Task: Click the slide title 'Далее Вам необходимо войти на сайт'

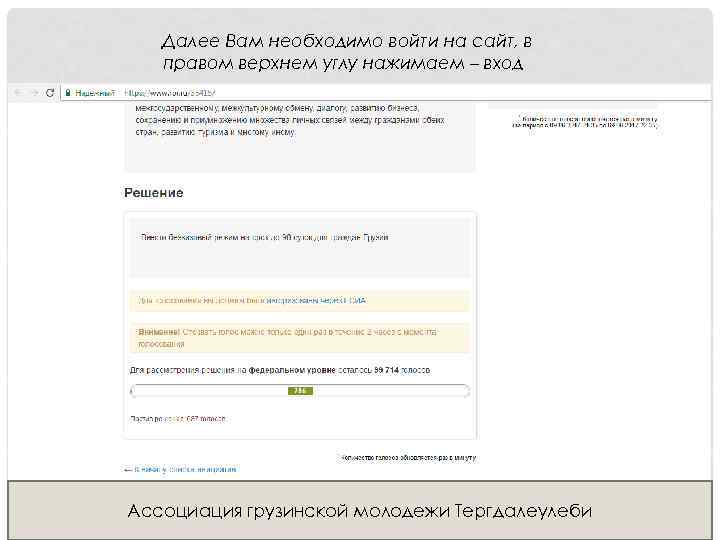Action: point(347,51)
